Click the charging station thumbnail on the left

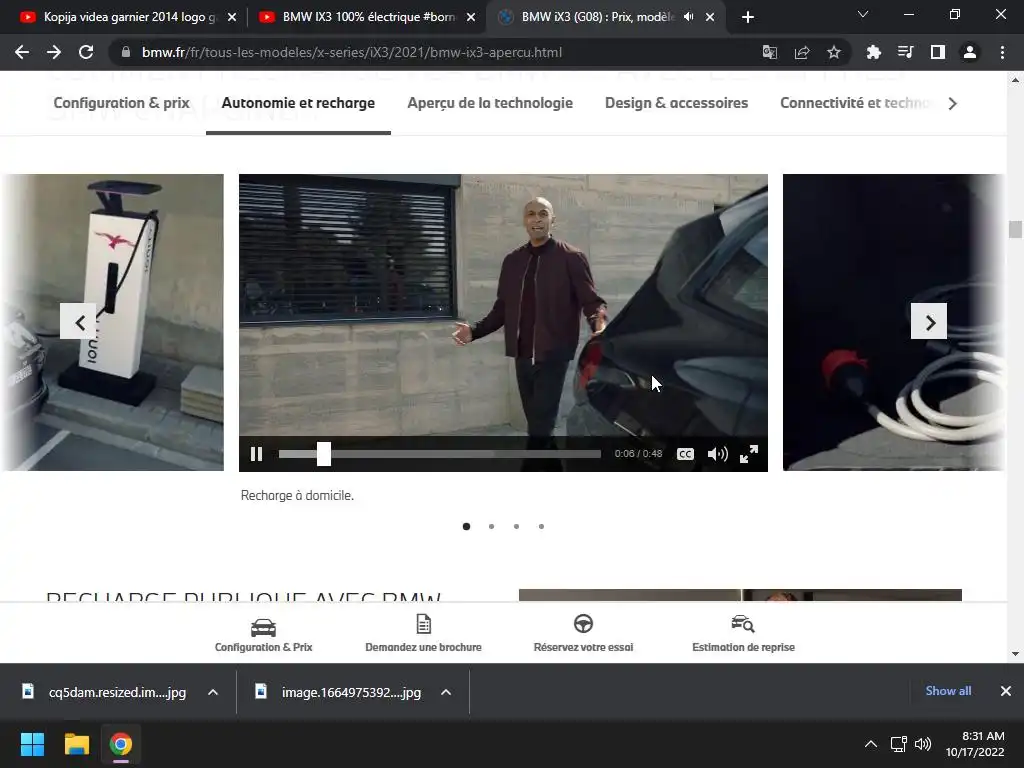click(x=112, y=322)
